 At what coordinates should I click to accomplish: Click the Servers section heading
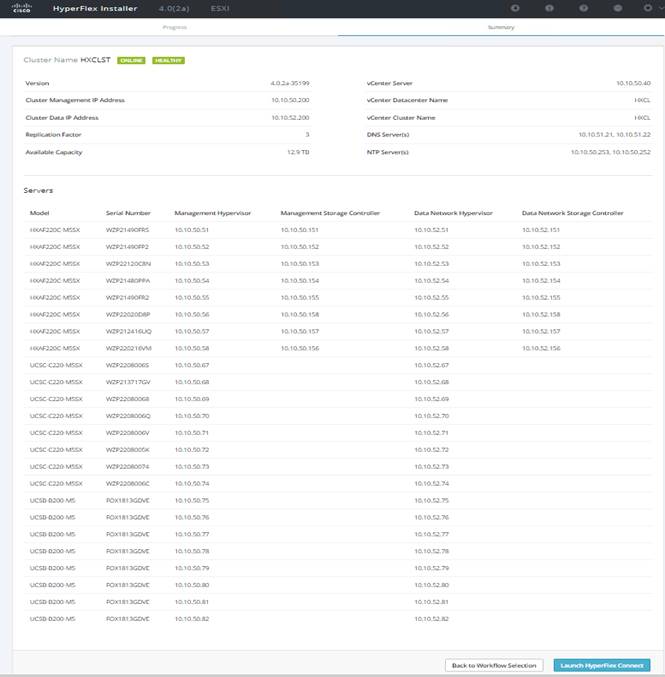pyautogui.click(x=38, y=190)
